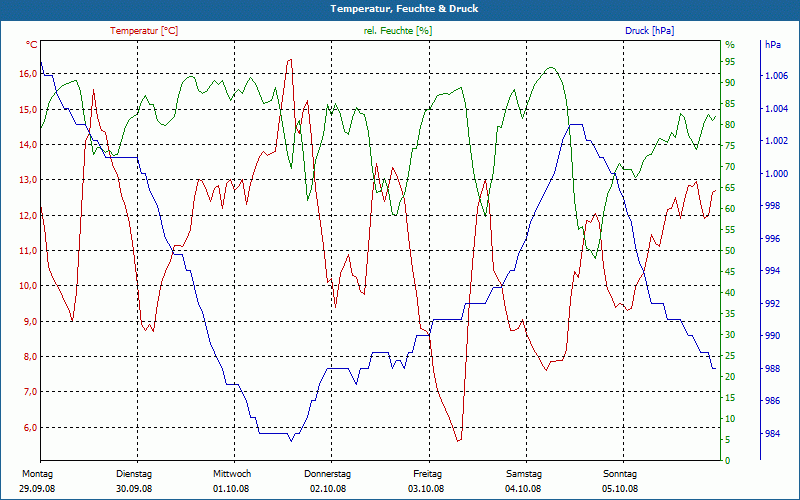Image resolution: width=800 pixels, height=500 pixels.
Task: Click humidity axis value '80'
Action: click(x=731, y=125)
